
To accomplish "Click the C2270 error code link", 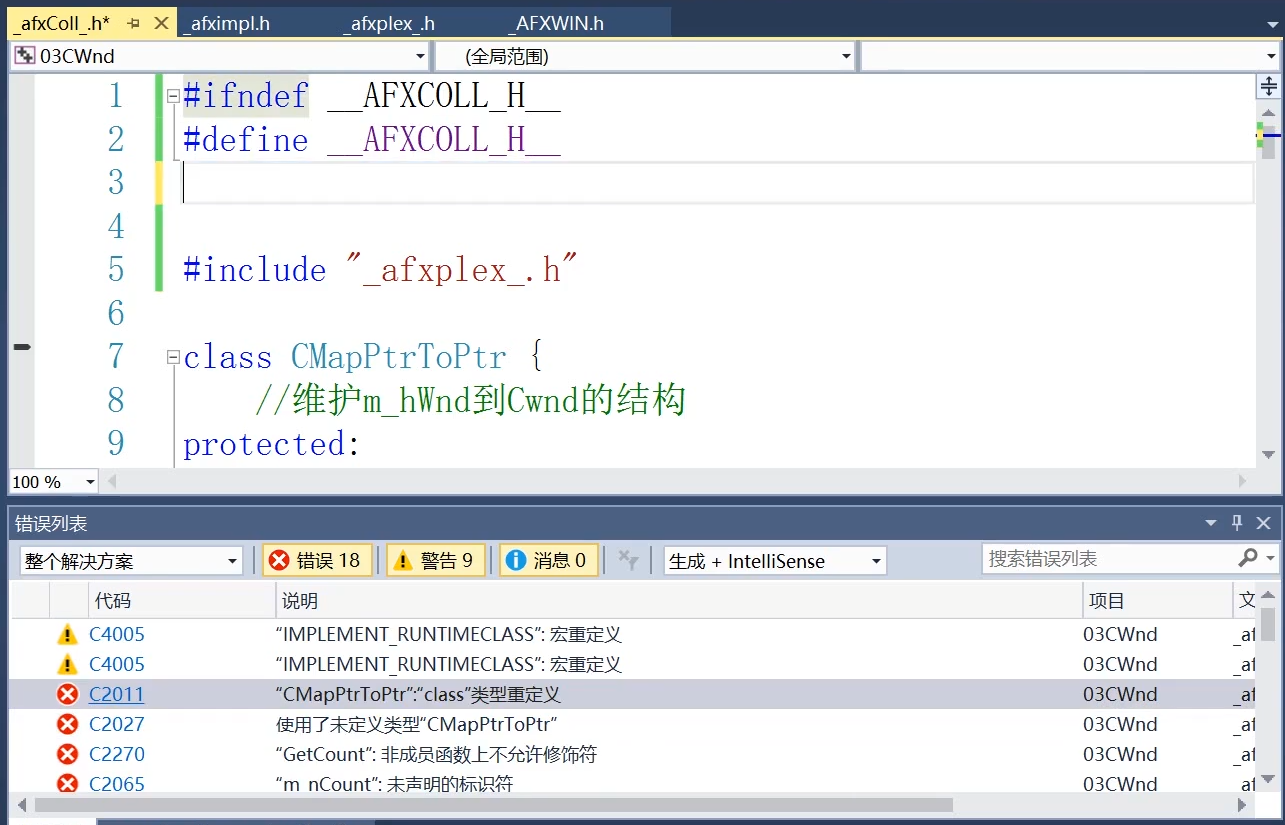I will pos(117,754).
